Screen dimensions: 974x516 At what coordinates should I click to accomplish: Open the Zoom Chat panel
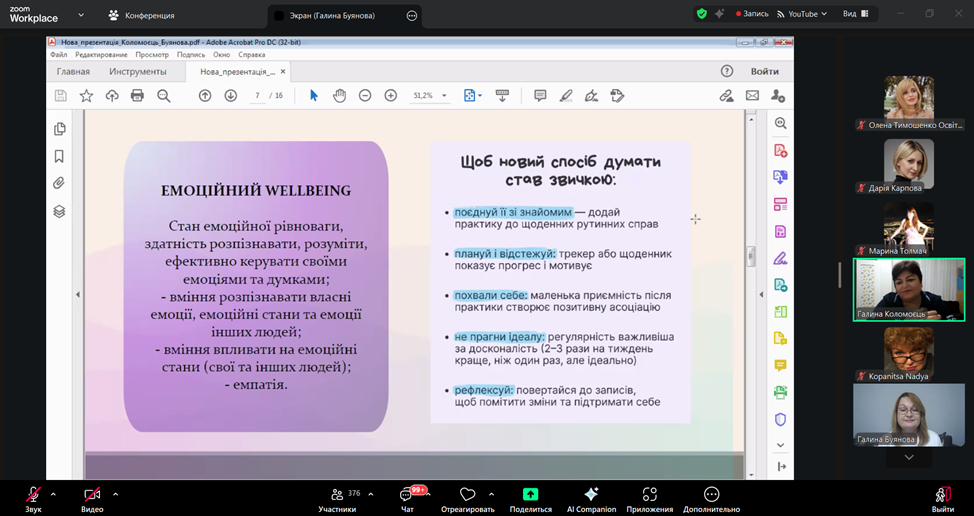(407, 496)
